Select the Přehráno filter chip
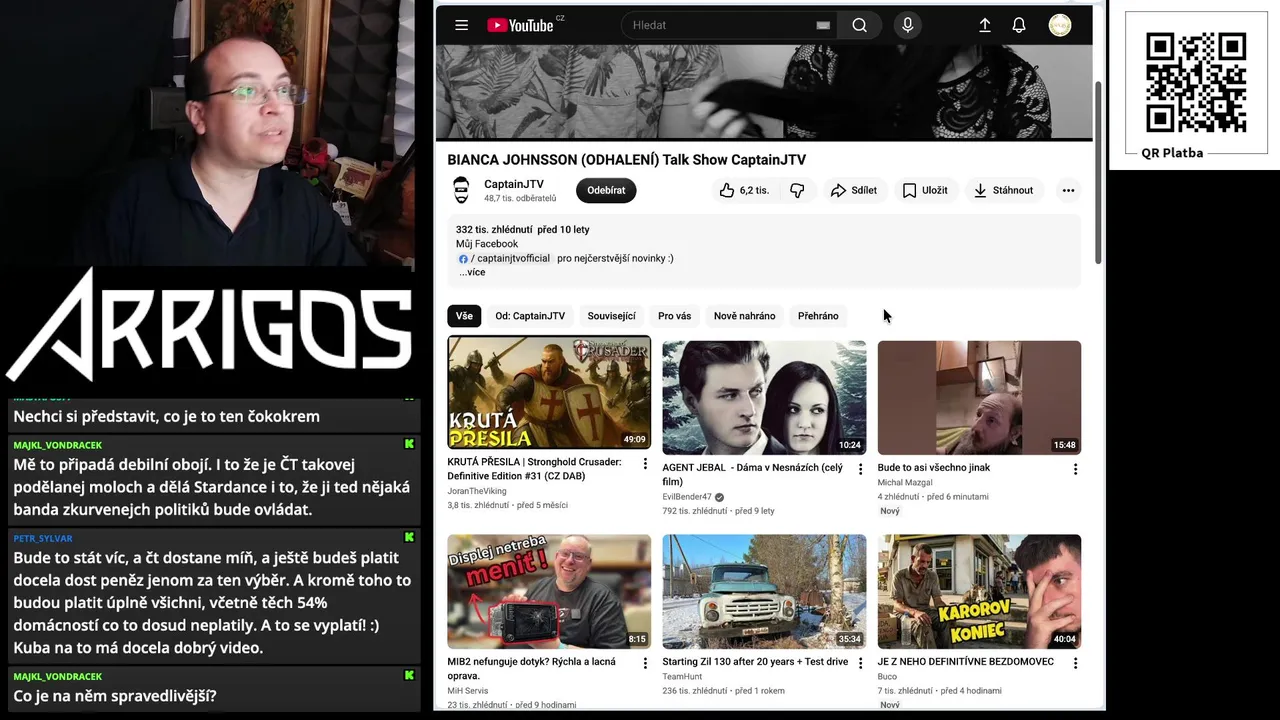Image resolution: width=1280 pixels, height=720 pixels. (818, 316)
